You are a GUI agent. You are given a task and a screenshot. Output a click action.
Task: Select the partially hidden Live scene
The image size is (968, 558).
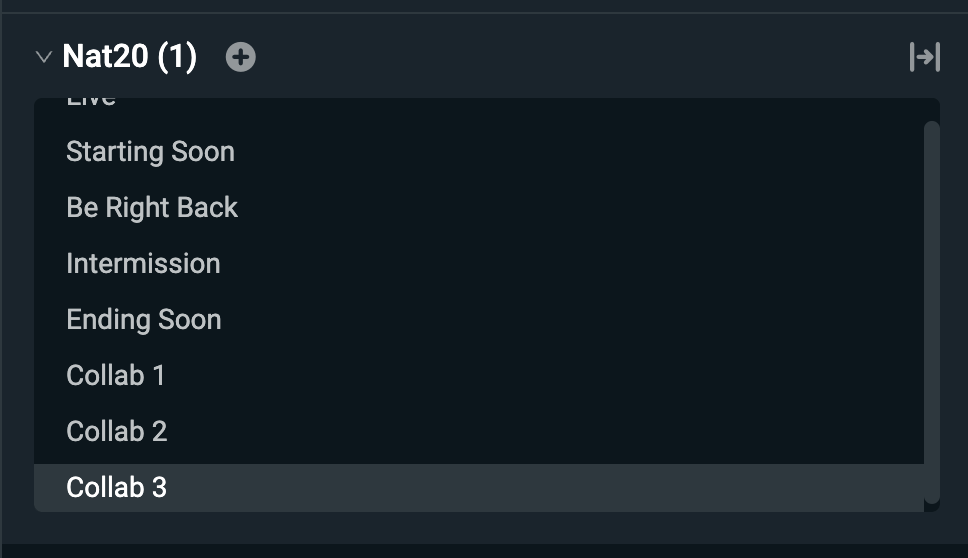[x=91, y=101]
